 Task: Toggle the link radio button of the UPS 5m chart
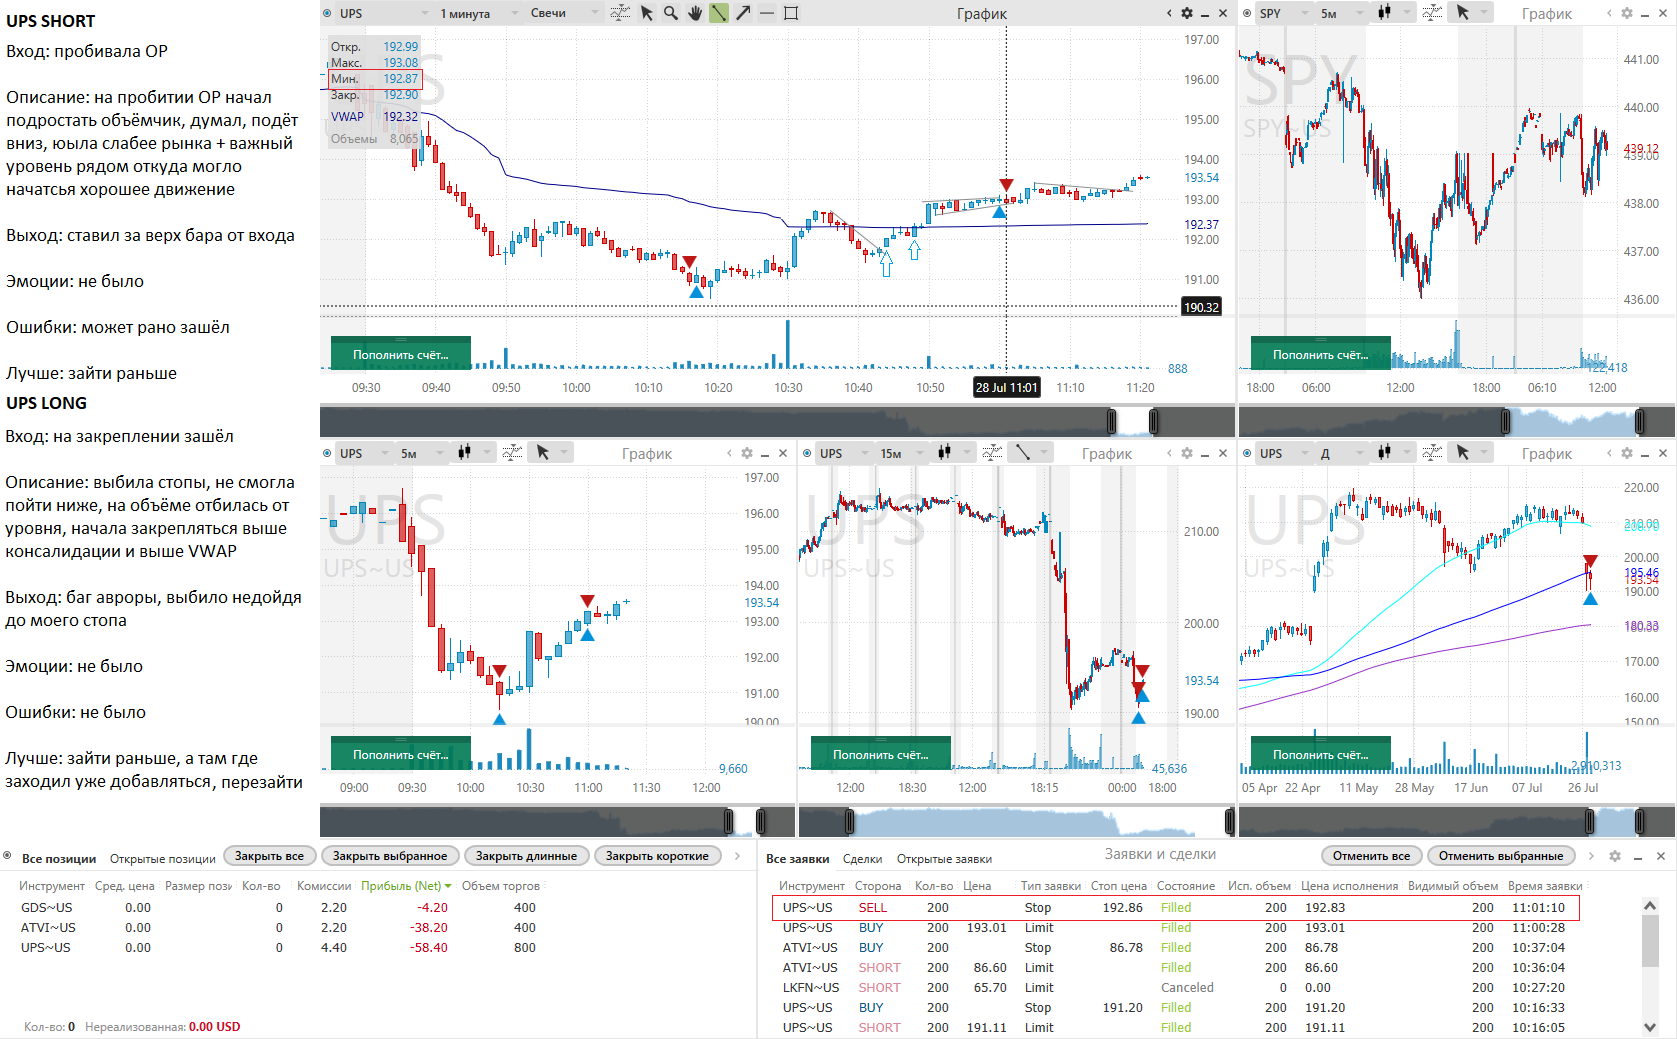coord(328,453)
